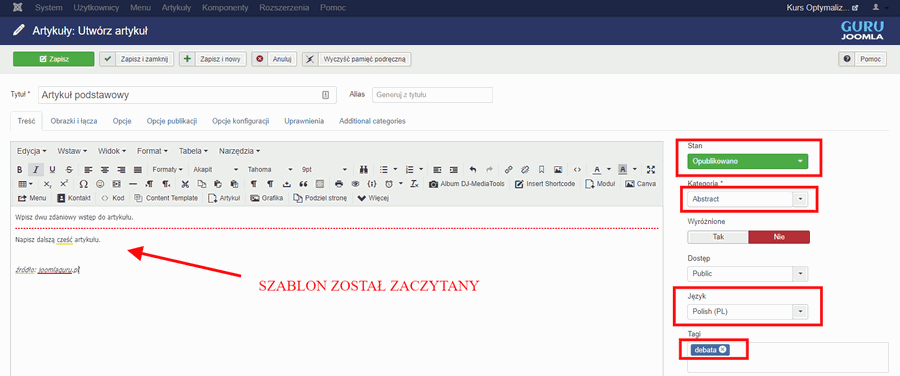Insert a bullet list
Viewport: 900px width, 376px height.
coord(383,169)
